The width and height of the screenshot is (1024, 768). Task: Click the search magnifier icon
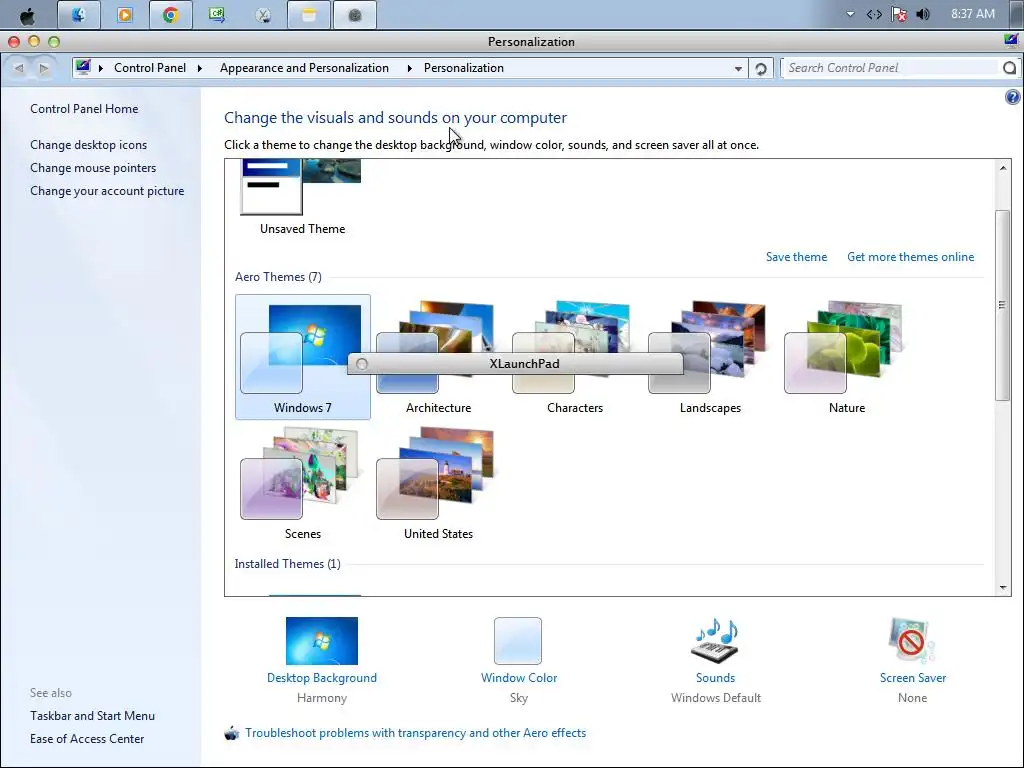pos(1010,68)
